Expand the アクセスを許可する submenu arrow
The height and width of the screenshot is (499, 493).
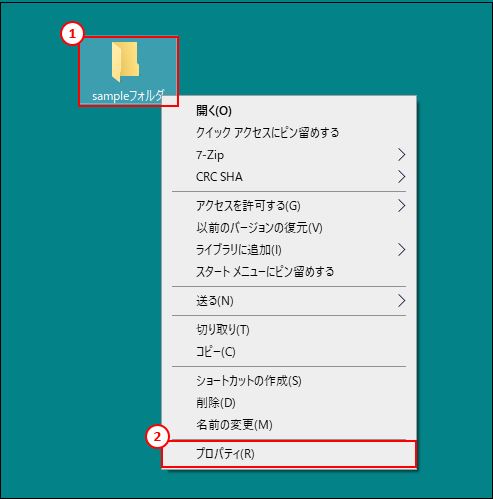402,206
